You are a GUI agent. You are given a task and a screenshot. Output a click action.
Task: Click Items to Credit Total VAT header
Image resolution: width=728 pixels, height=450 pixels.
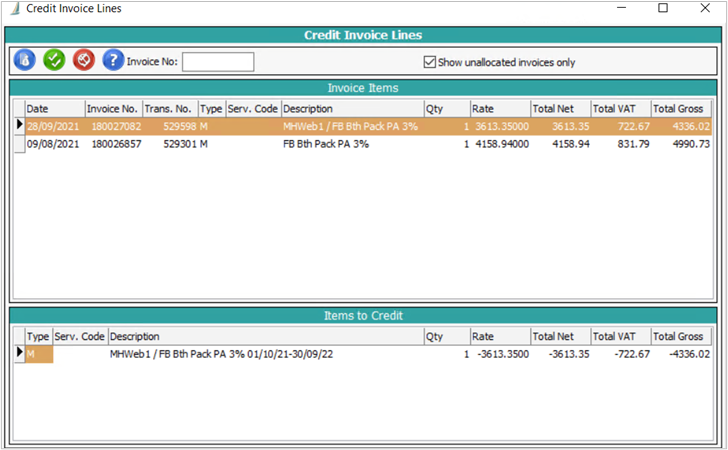[x=621, y=336]
